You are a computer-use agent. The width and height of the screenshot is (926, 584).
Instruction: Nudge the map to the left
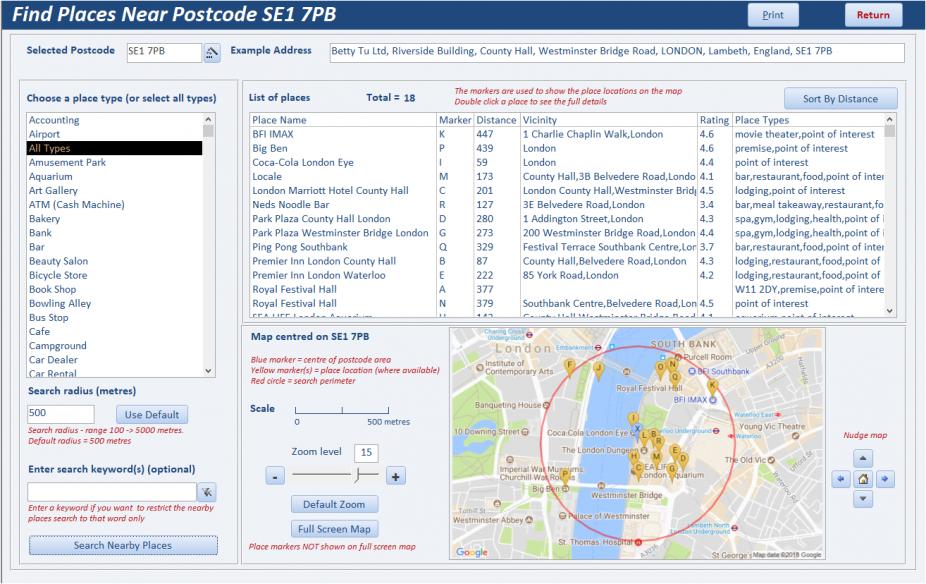[x=843, y=479]
